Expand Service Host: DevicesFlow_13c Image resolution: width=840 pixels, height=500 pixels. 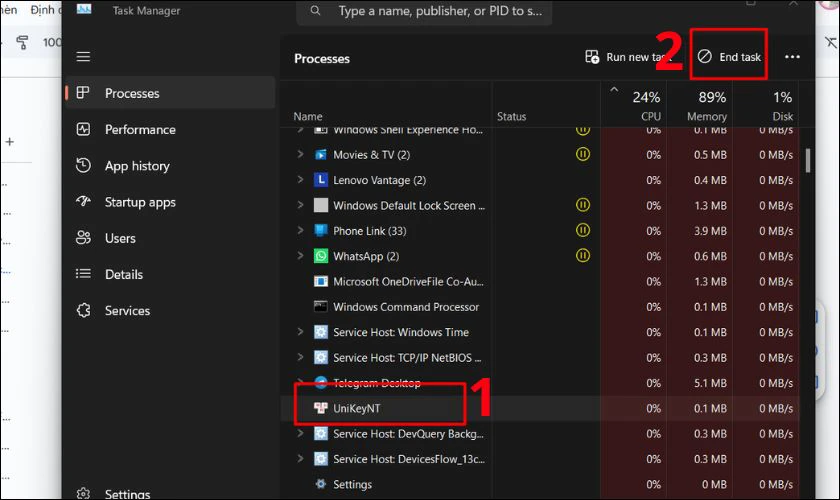(x=301, y=458)
